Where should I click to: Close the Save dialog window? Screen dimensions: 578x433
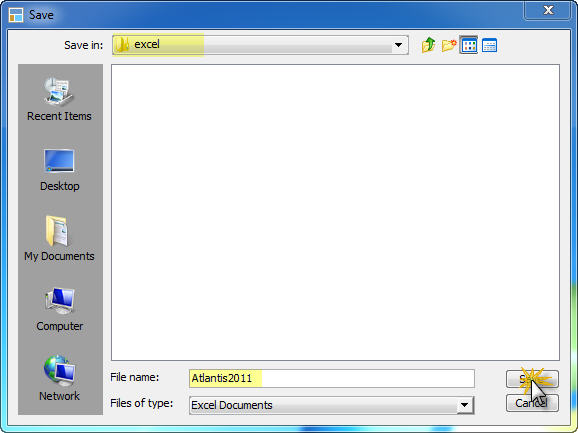coord(548,10)
